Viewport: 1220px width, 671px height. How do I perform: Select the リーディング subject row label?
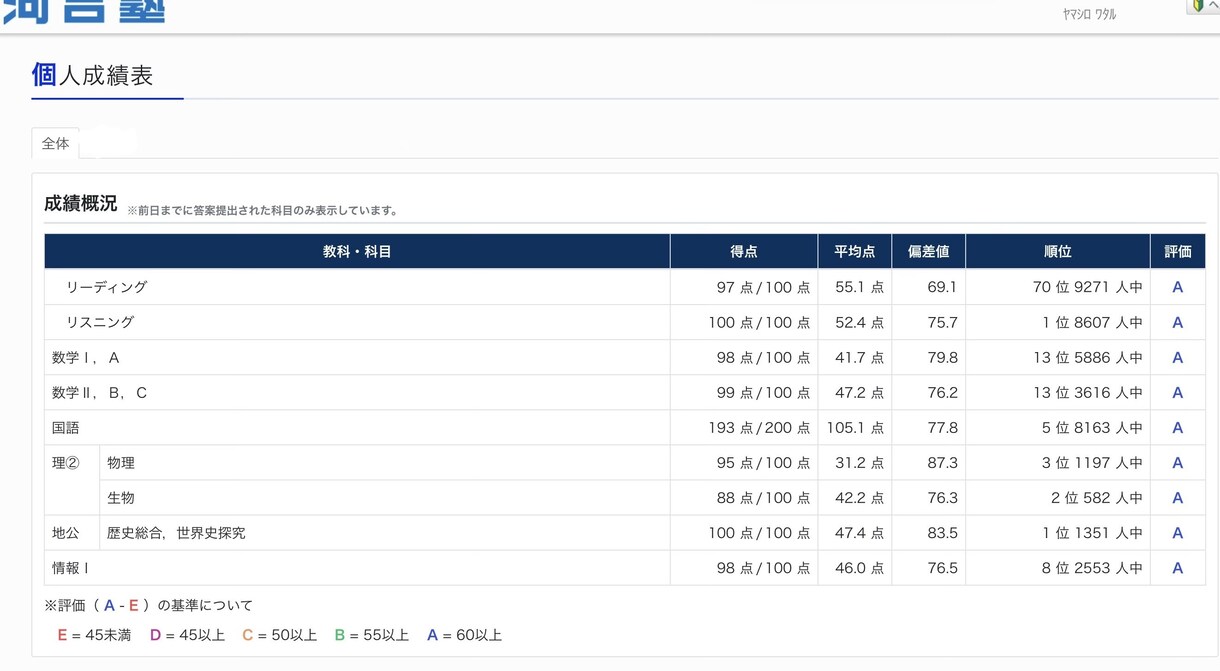click(106, 287)
